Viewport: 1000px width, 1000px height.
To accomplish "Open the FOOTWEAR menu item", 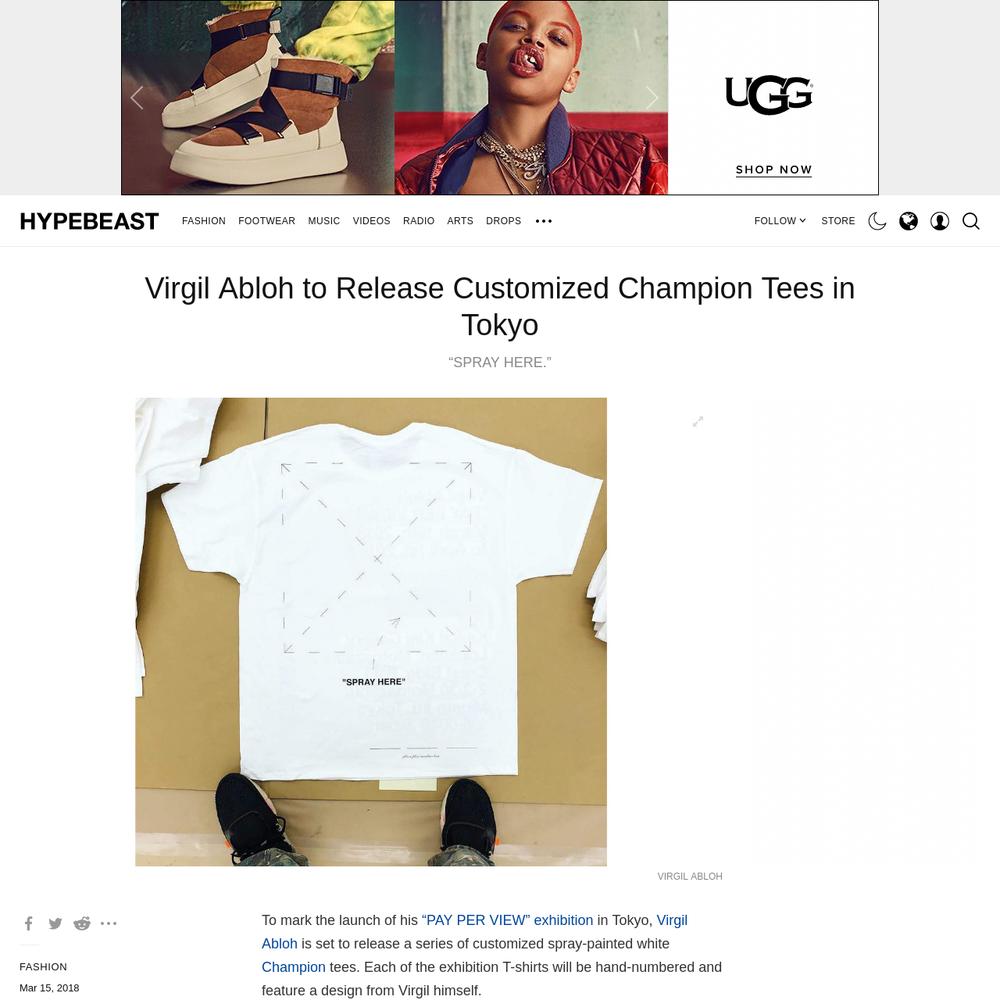I will 267,221.
